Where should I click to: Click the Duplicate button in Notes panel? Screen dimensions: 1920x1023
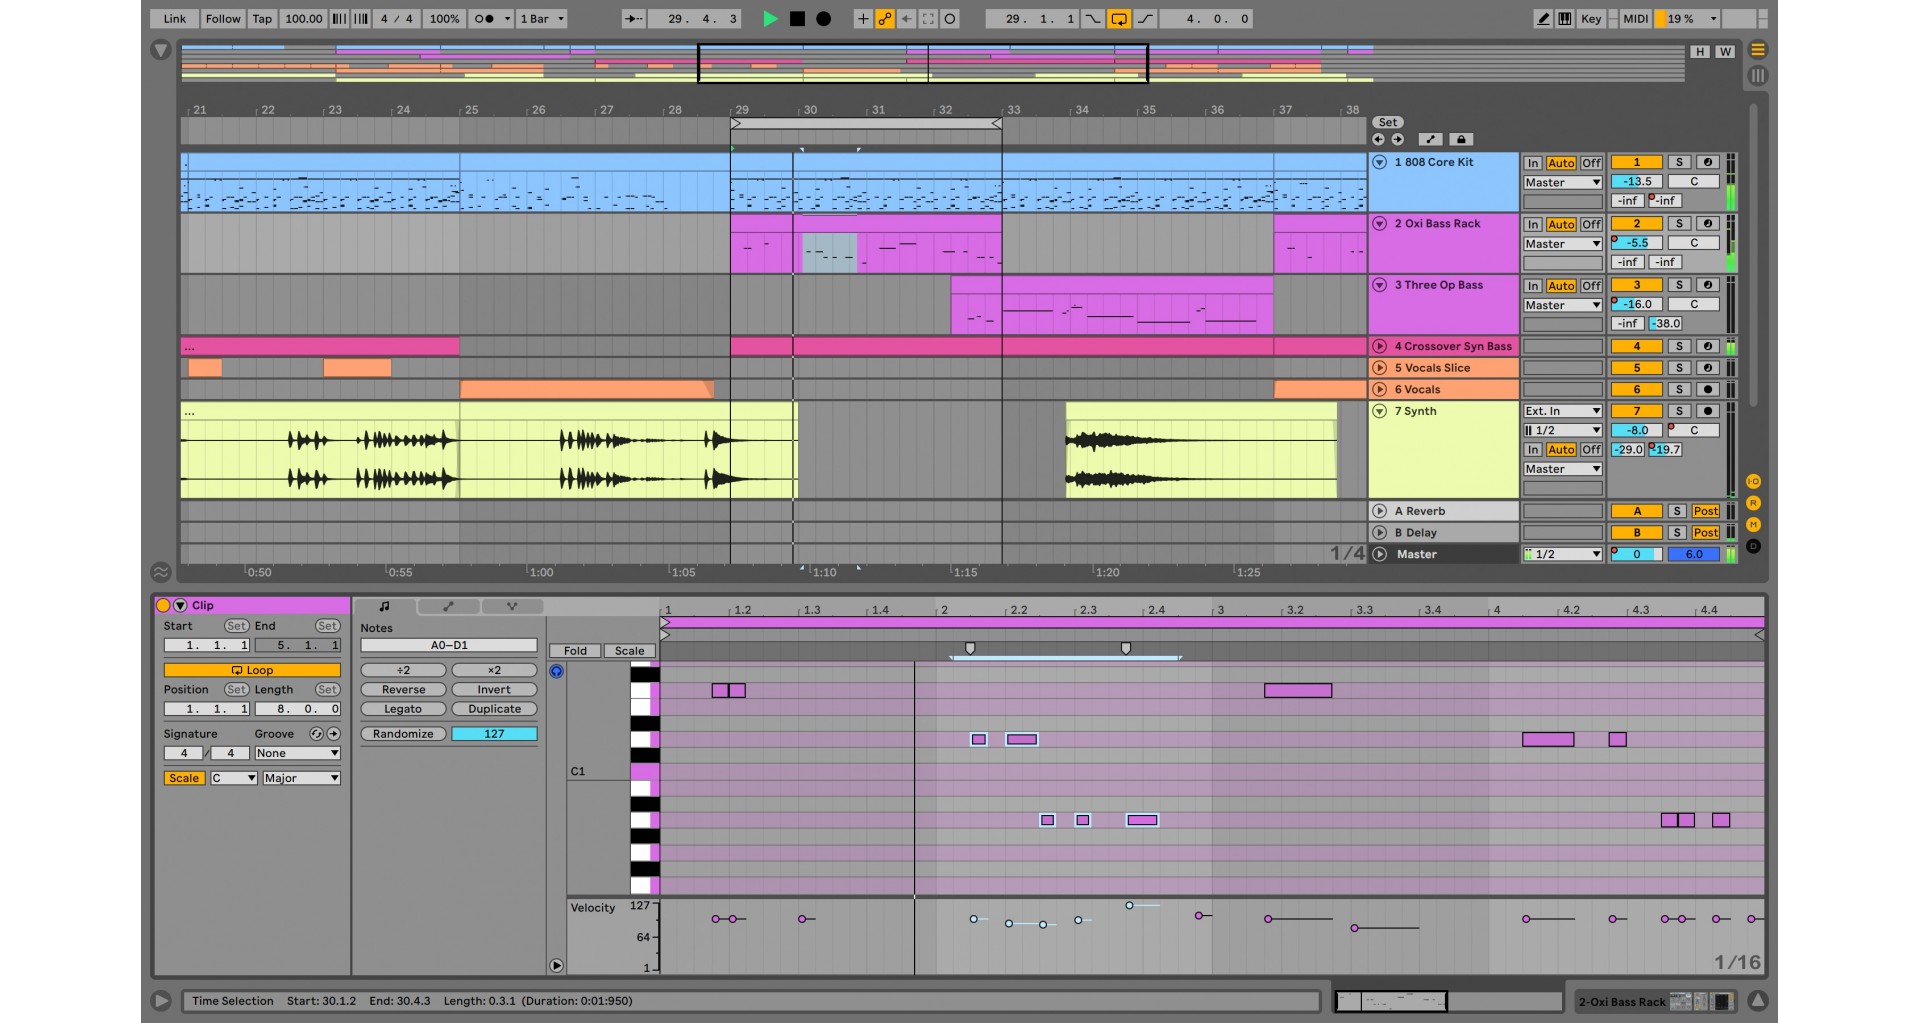coord(494,709)
